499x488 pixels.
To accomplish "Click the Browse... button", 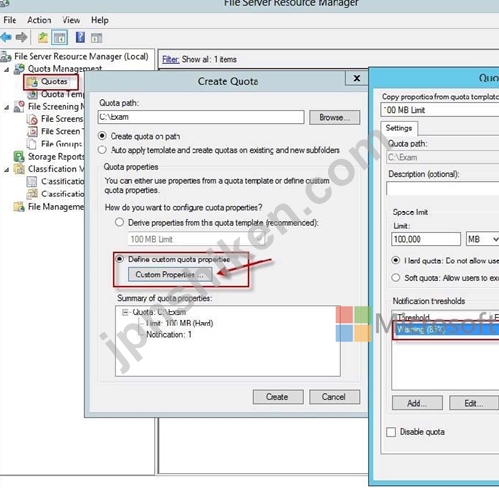I will (335, 117).
